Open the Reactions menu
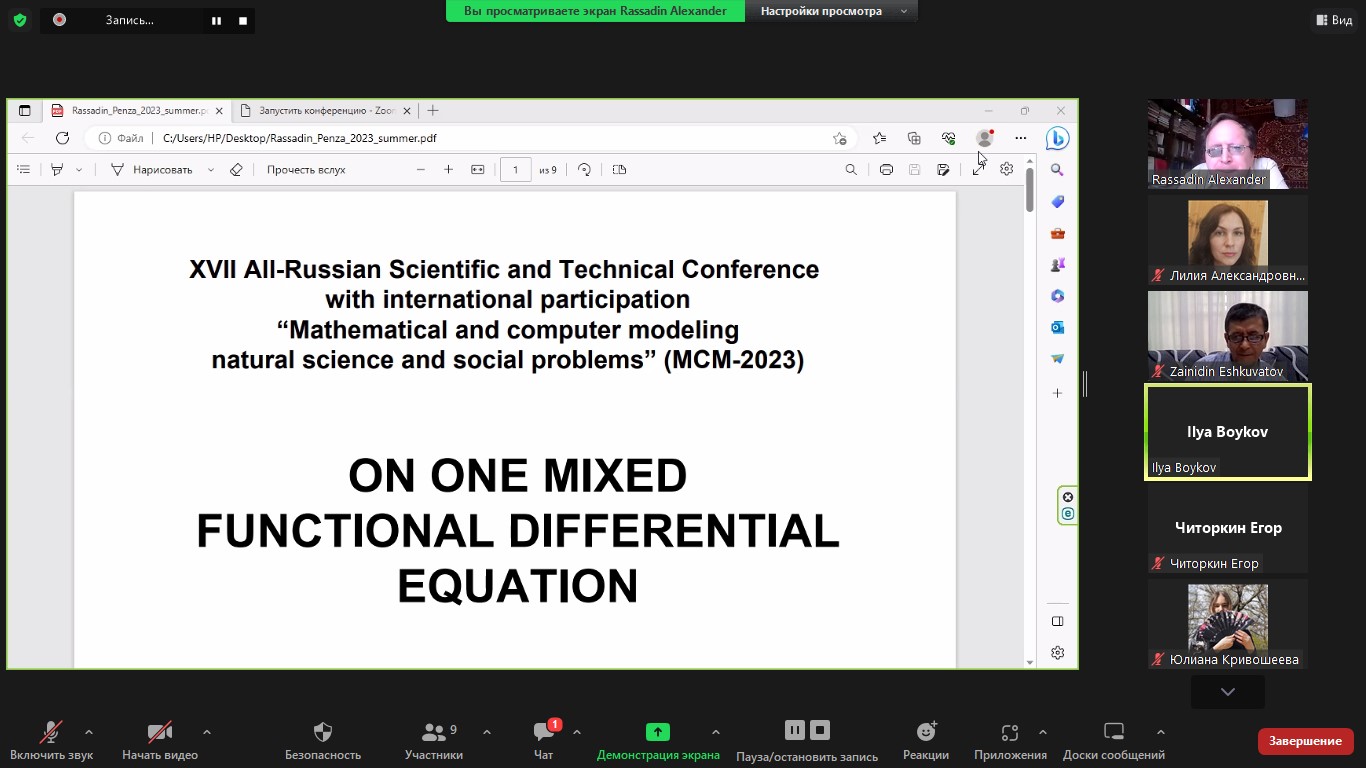 point(925,733)
